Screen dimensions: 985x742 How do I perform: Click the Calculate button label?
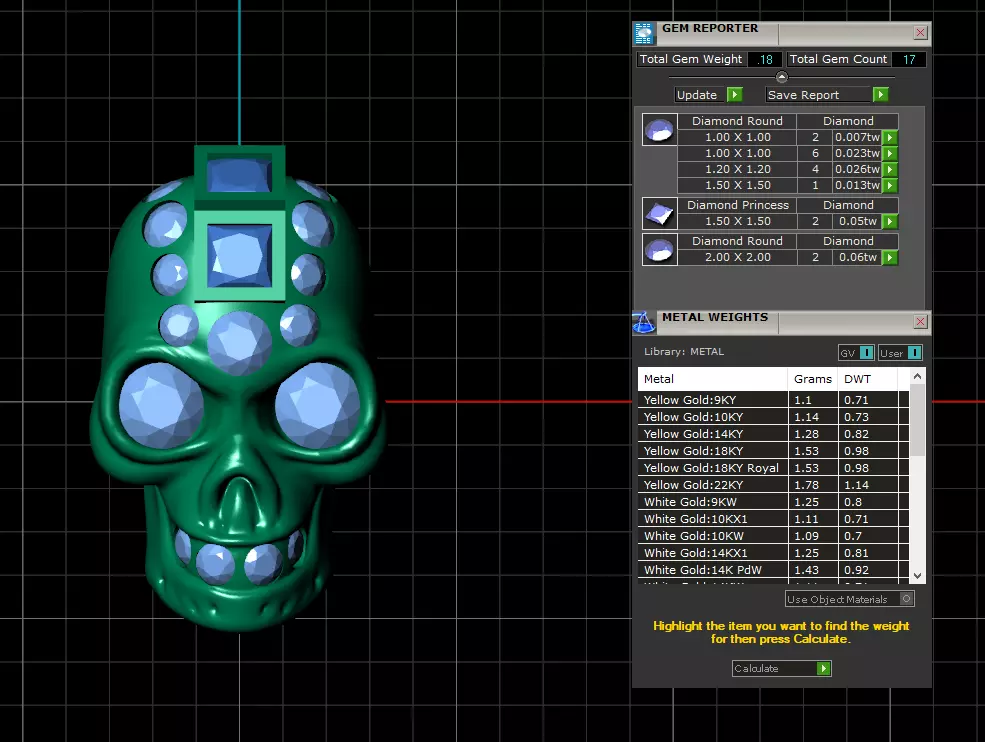756,668
